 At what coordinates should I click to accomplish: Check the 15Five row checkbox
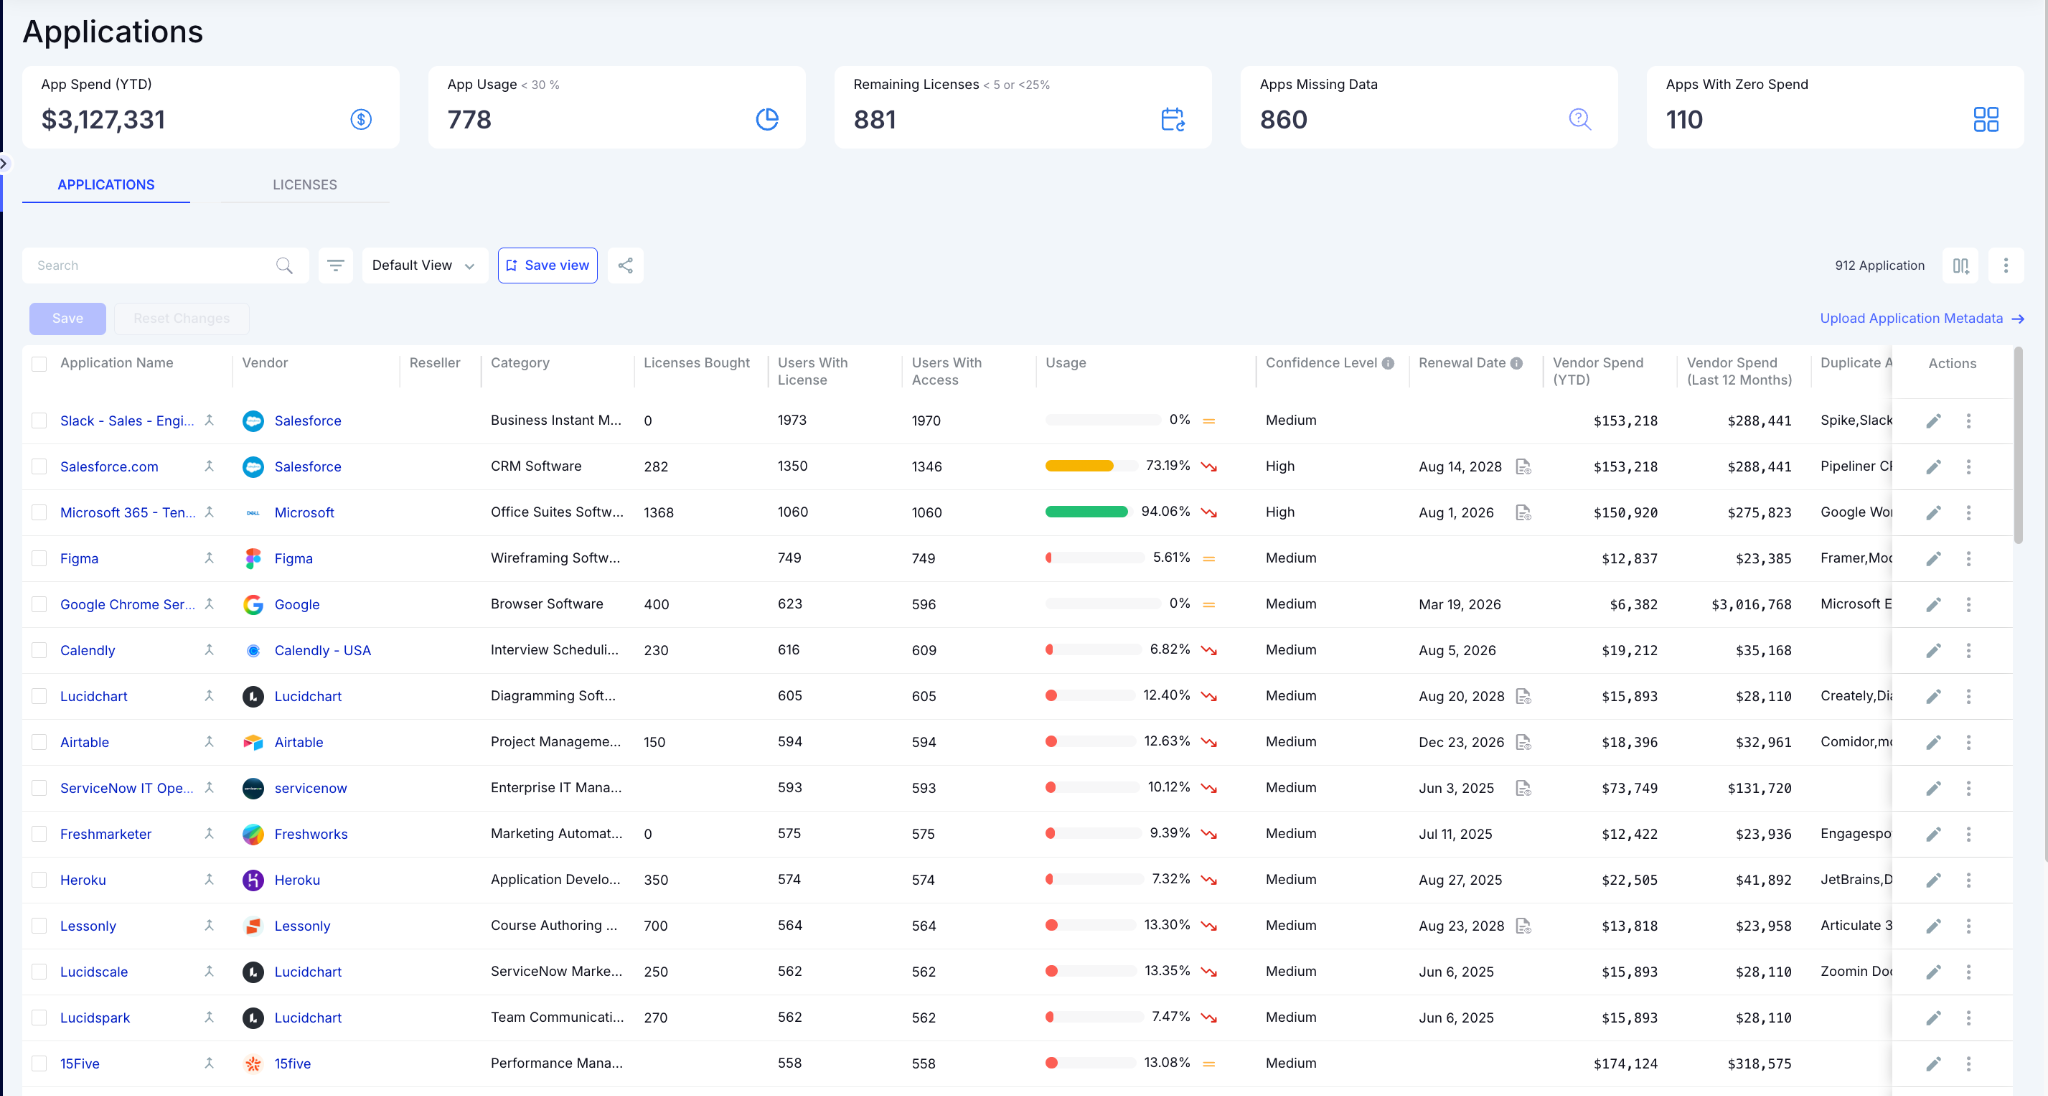coord(39,1064)
